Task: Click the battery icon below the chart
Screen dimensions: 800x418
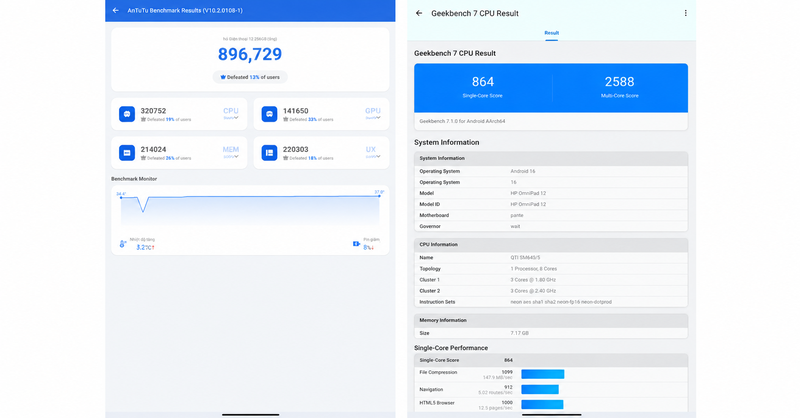Action: (x=356, y=244)
